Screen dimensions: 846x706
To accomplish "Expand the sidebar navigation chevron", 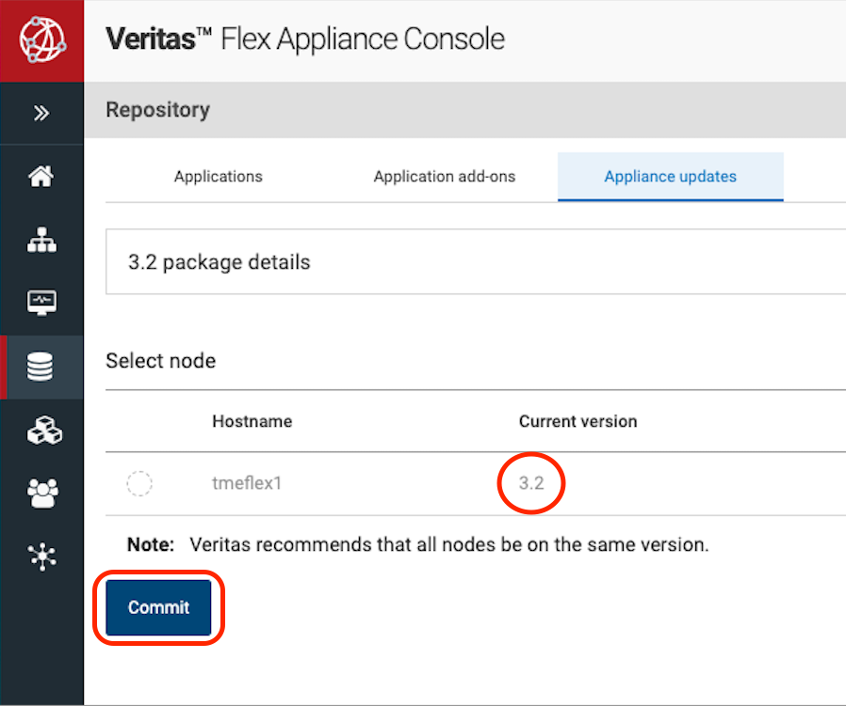I will pyautogui.click(x=41, y=113).
